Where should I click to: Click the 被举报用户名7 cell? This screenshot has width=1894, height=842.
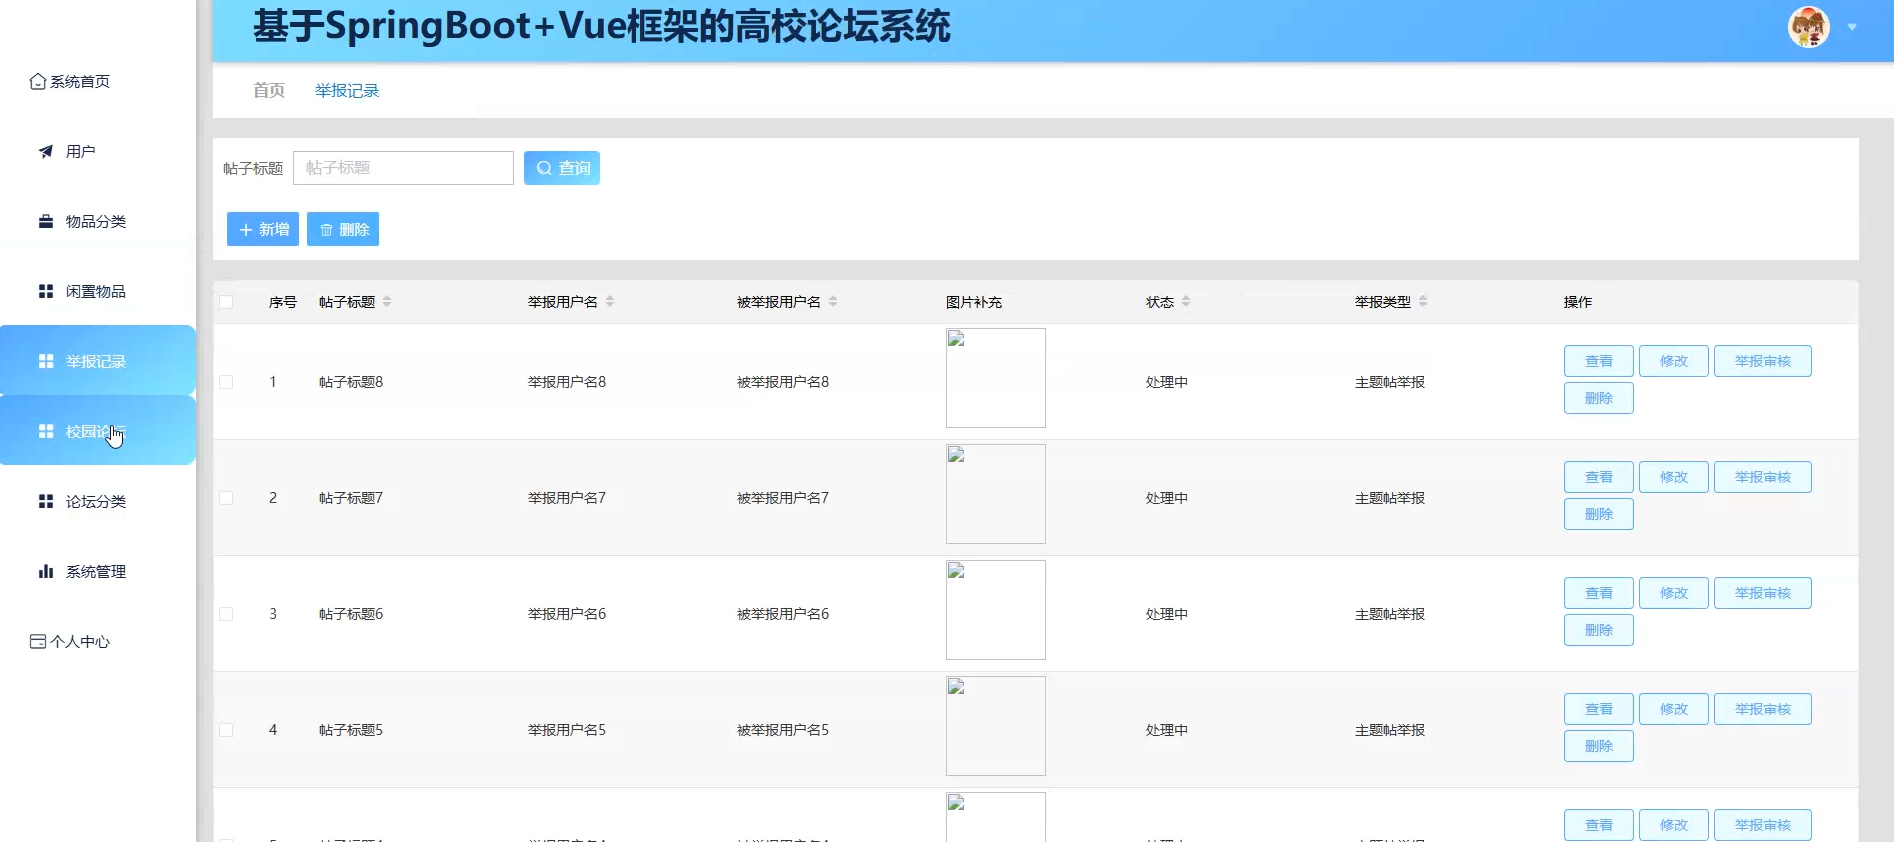point(783,498)
